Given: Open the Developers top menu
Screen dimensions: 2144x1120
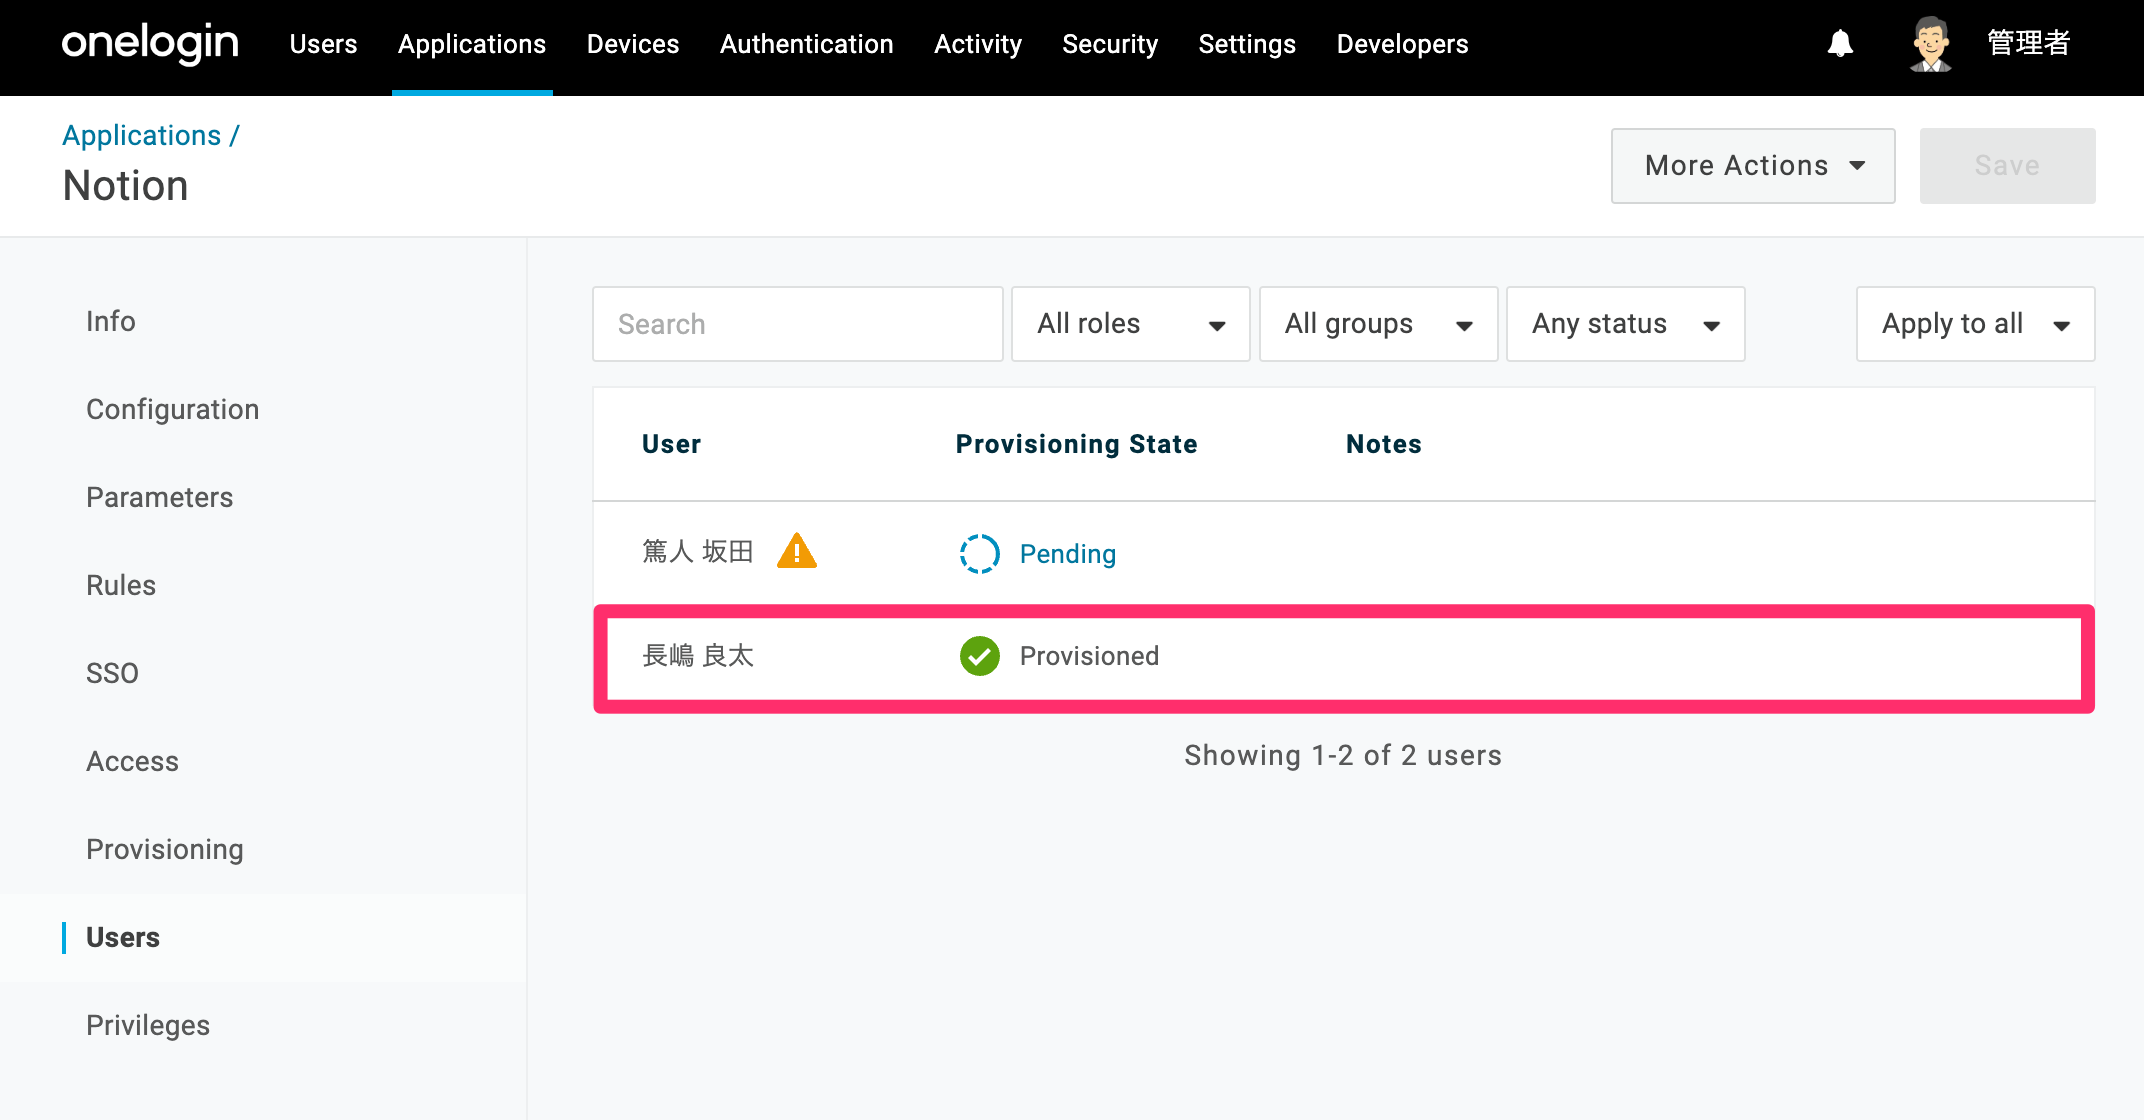Looking at the screenshot, I should click(x=1402, y=44).
